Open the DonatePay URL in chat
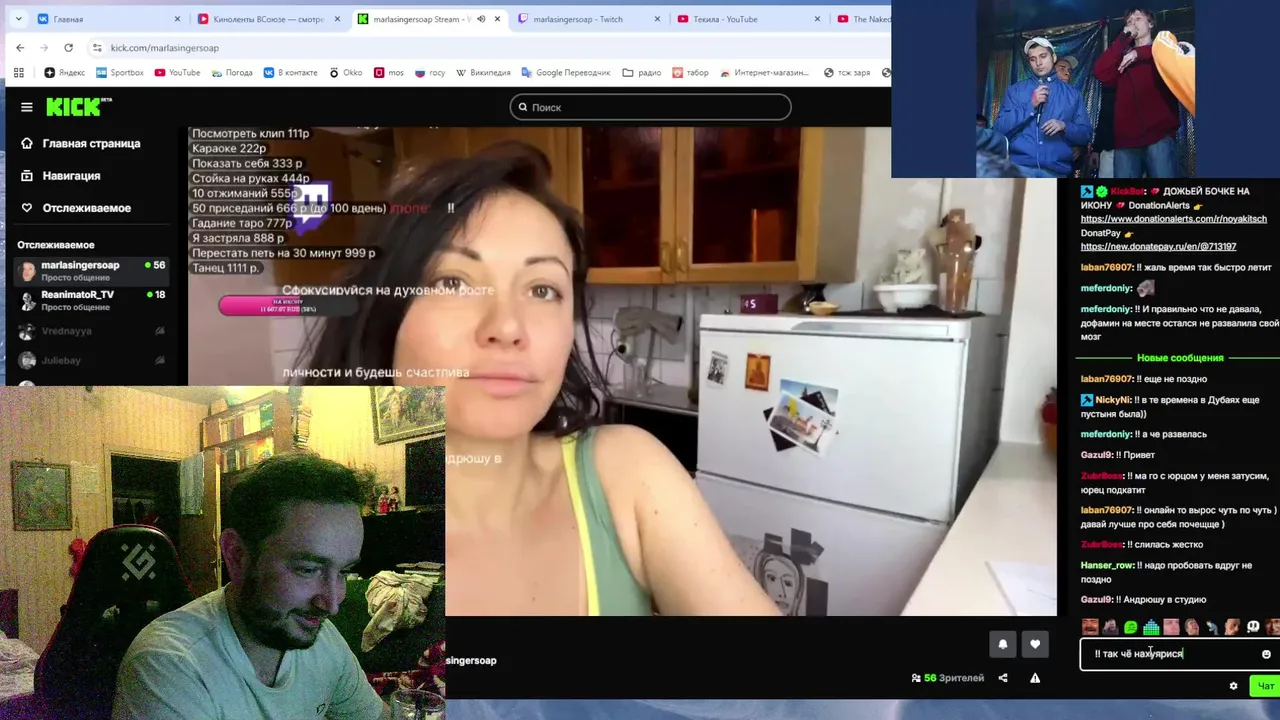 (x=1158, y=246)
